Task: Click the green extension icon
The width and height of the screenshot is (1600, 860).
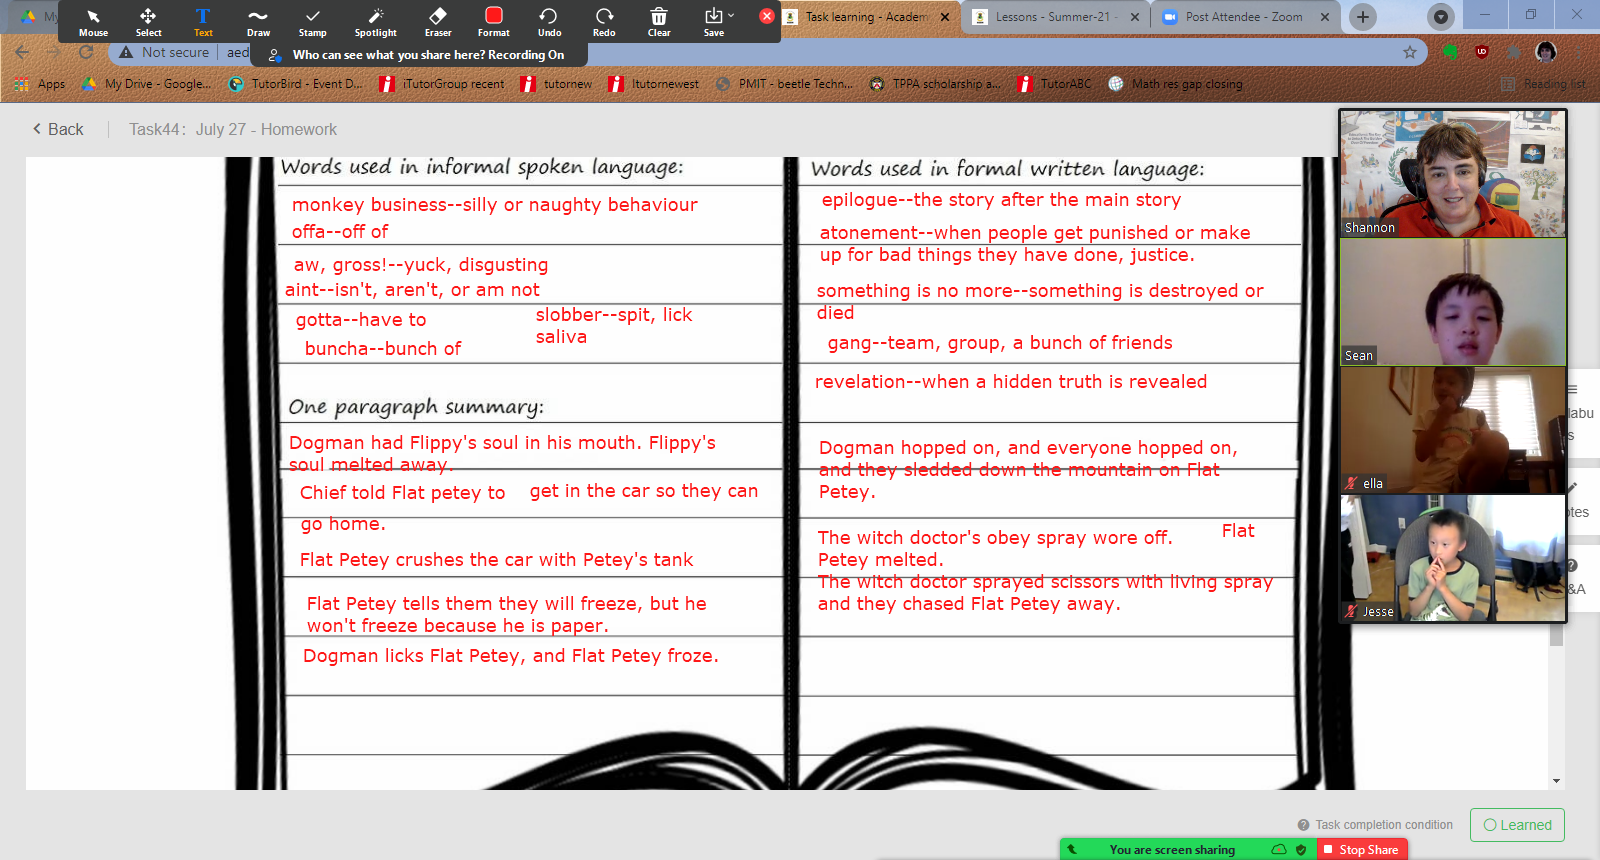Action: tap(1450, 52)
